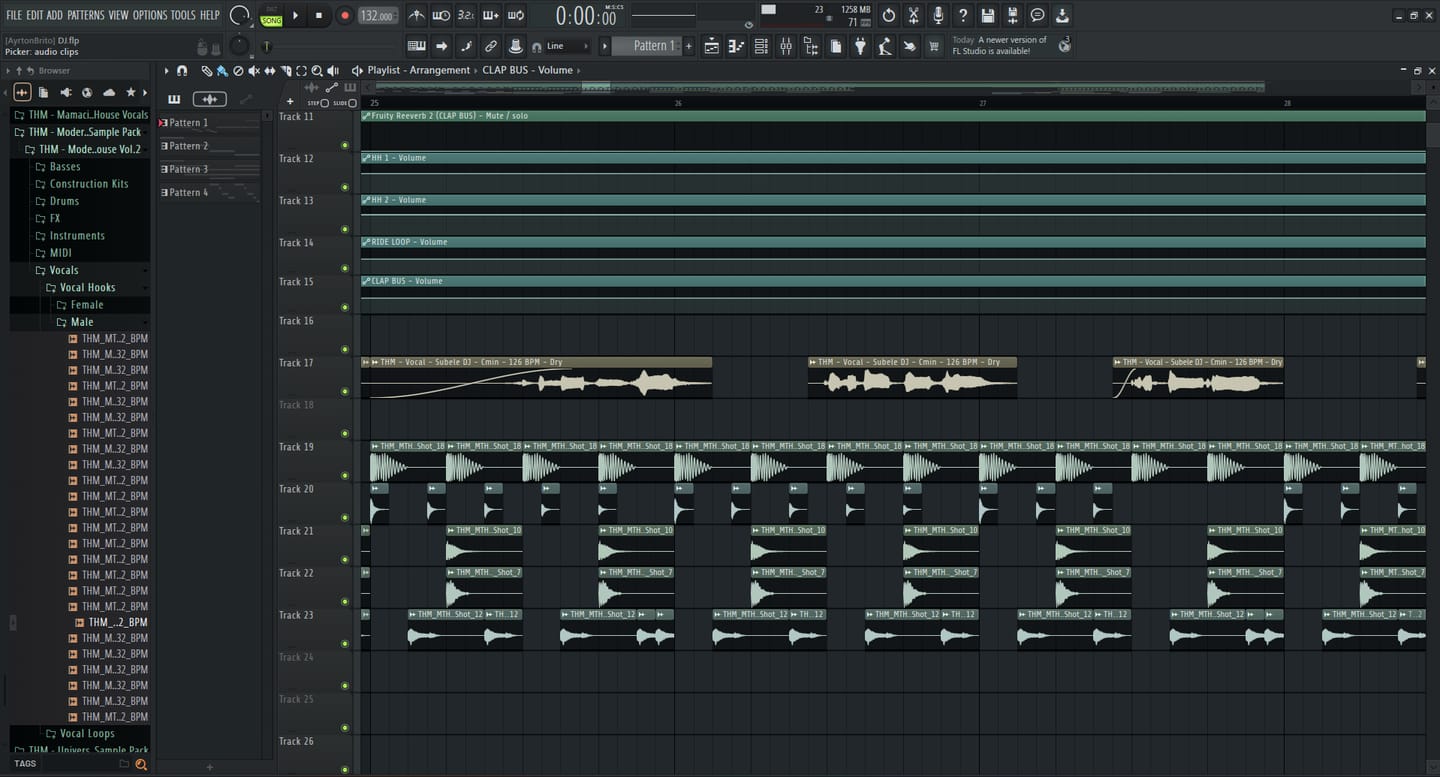1440x777 pixels.
Task: Click the record button
Action: click(344, 16)
